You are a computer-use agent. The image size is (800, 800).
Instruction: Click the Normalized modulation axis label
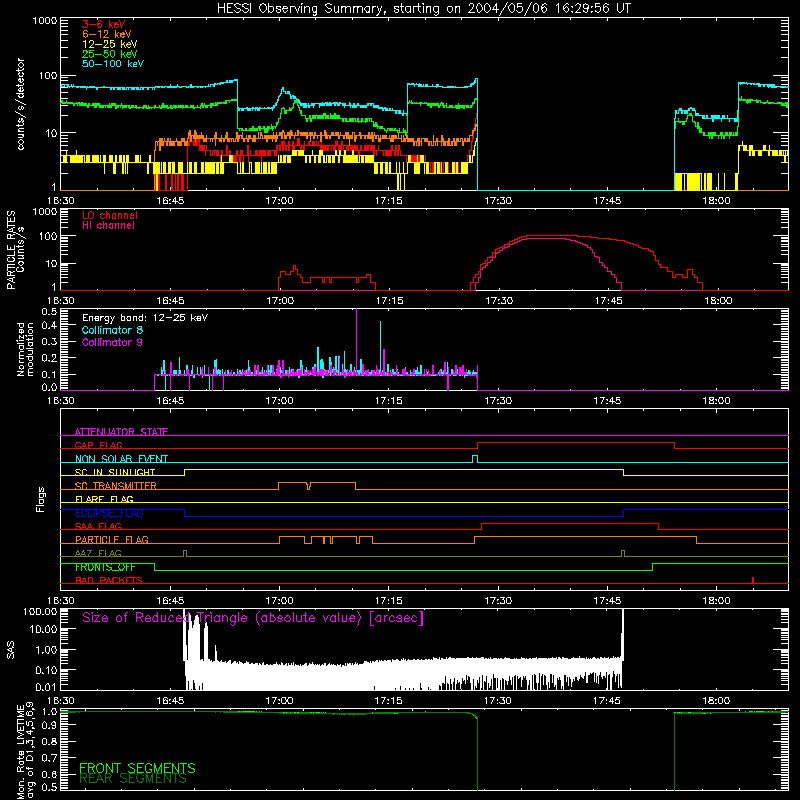pyautogui.click(x=26, y=349)
